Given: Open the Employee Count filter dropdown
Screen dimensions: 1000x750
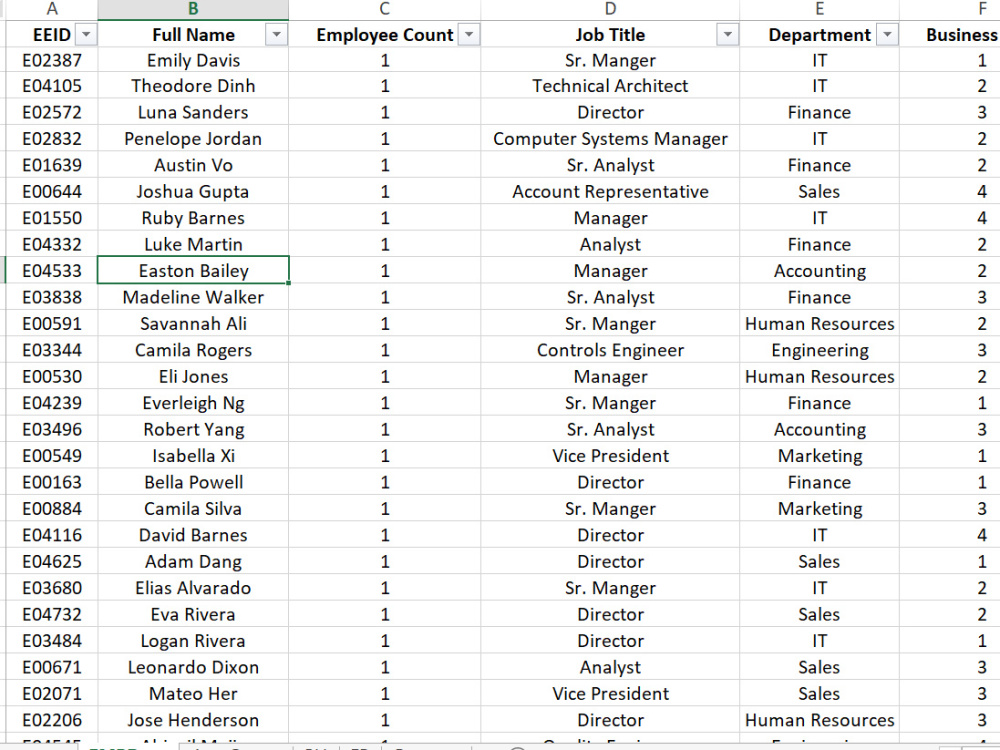Looking at the screenshot, I should coord(469,34).
